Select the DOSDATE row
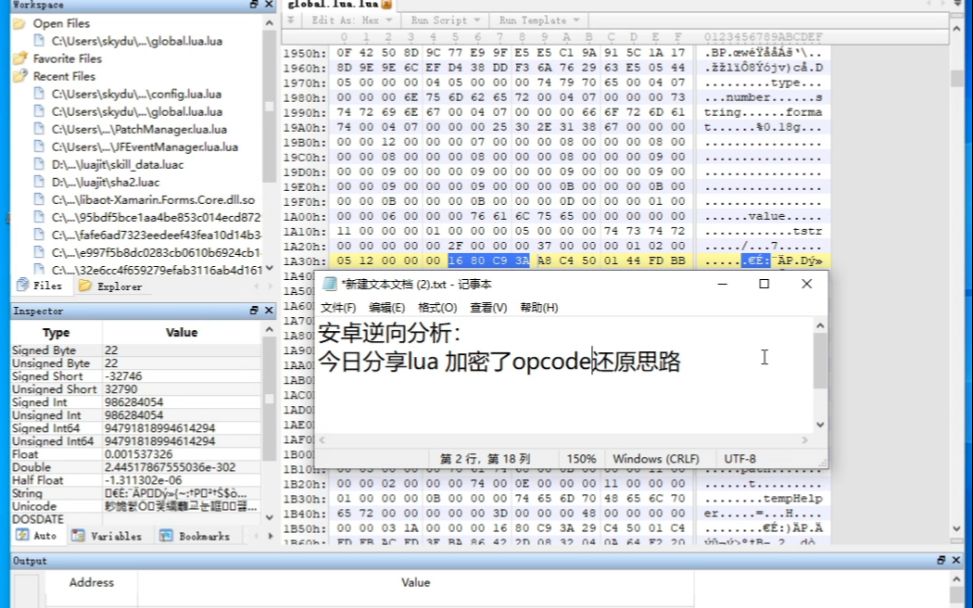This screenshot has width=973, height=608. [x=136, y=519]
